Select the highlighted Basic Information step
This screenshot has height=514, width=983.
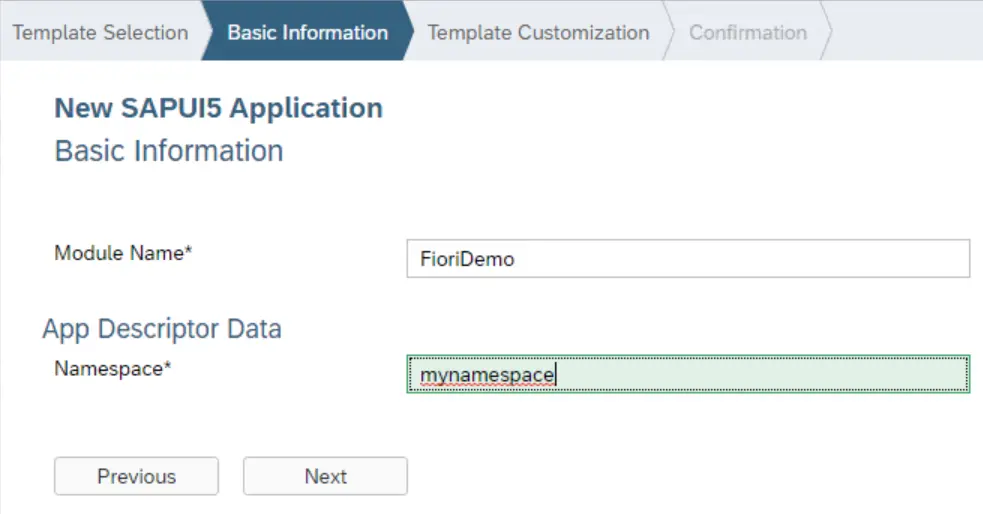tap(307, 32)
